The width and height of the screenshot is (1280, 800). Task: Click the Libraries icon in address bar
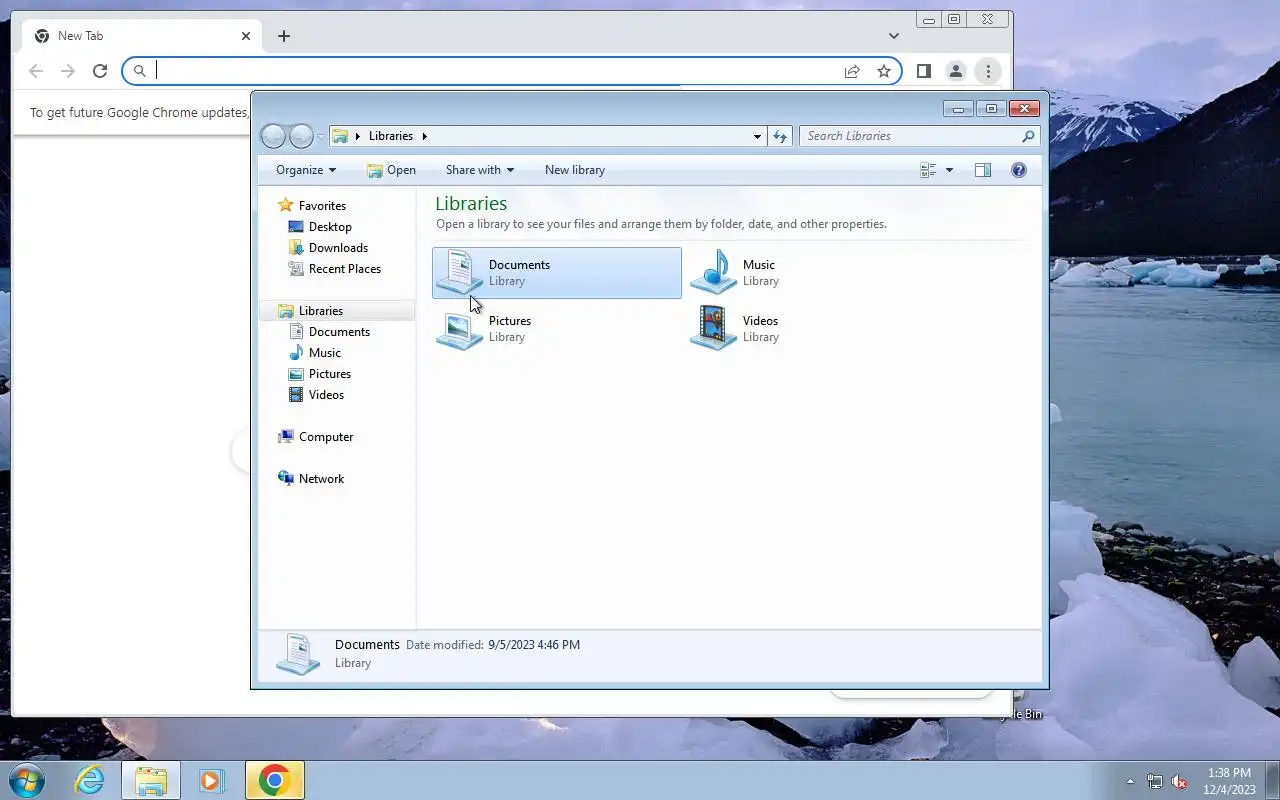(340, 136)
